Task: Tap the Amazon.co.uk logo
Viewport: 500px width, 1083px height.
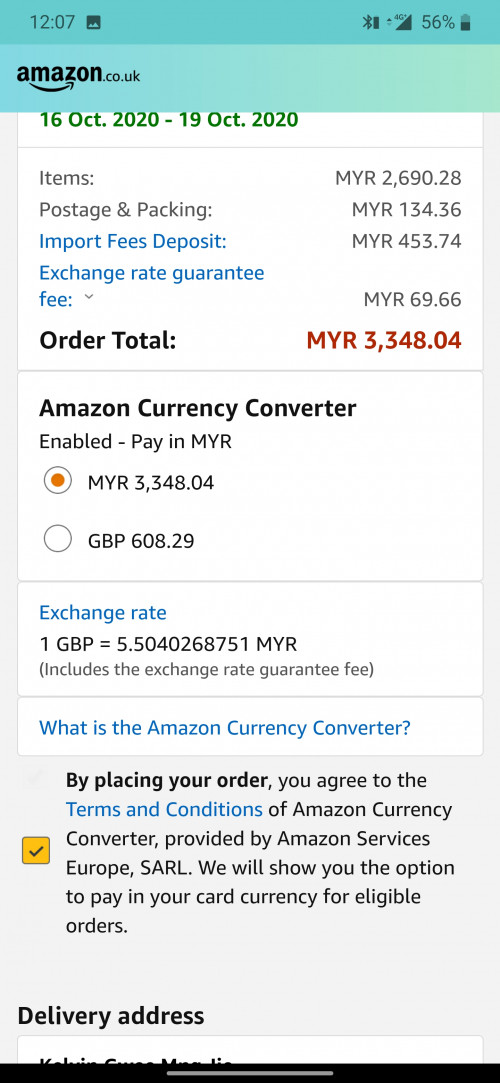Action: pos(78,77)
